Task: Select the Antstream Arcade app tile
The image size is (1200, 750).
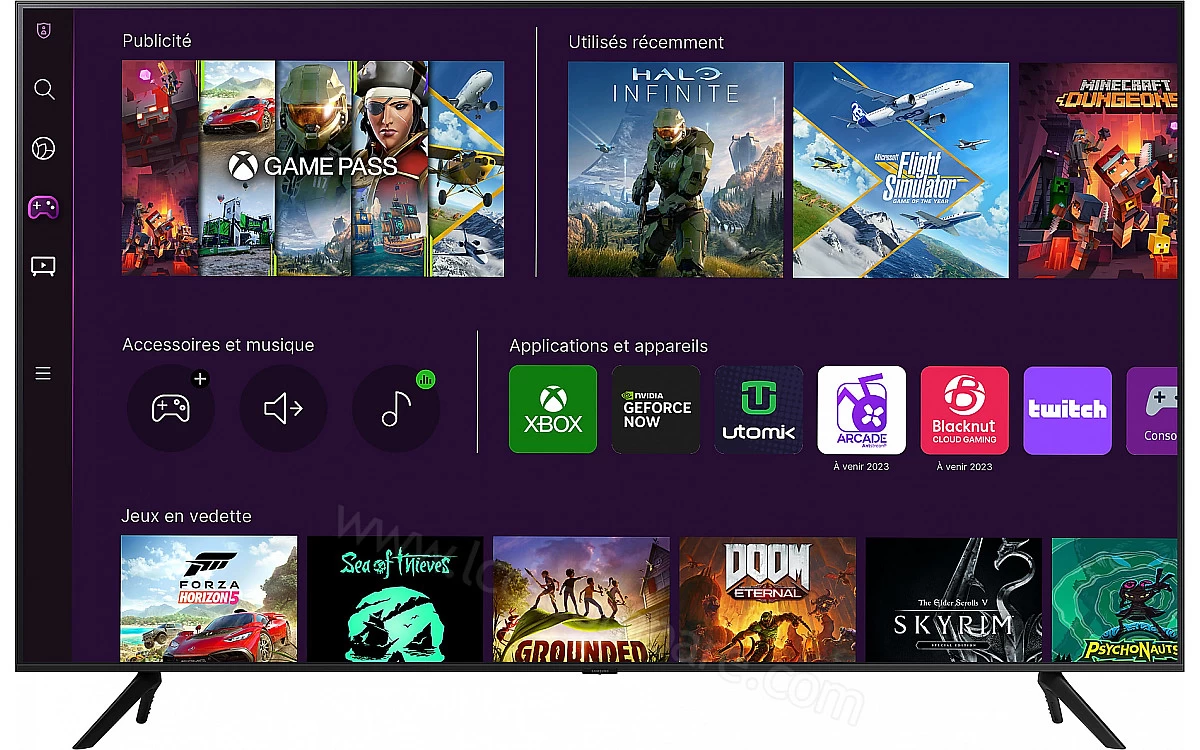Action: click(862, 409)
